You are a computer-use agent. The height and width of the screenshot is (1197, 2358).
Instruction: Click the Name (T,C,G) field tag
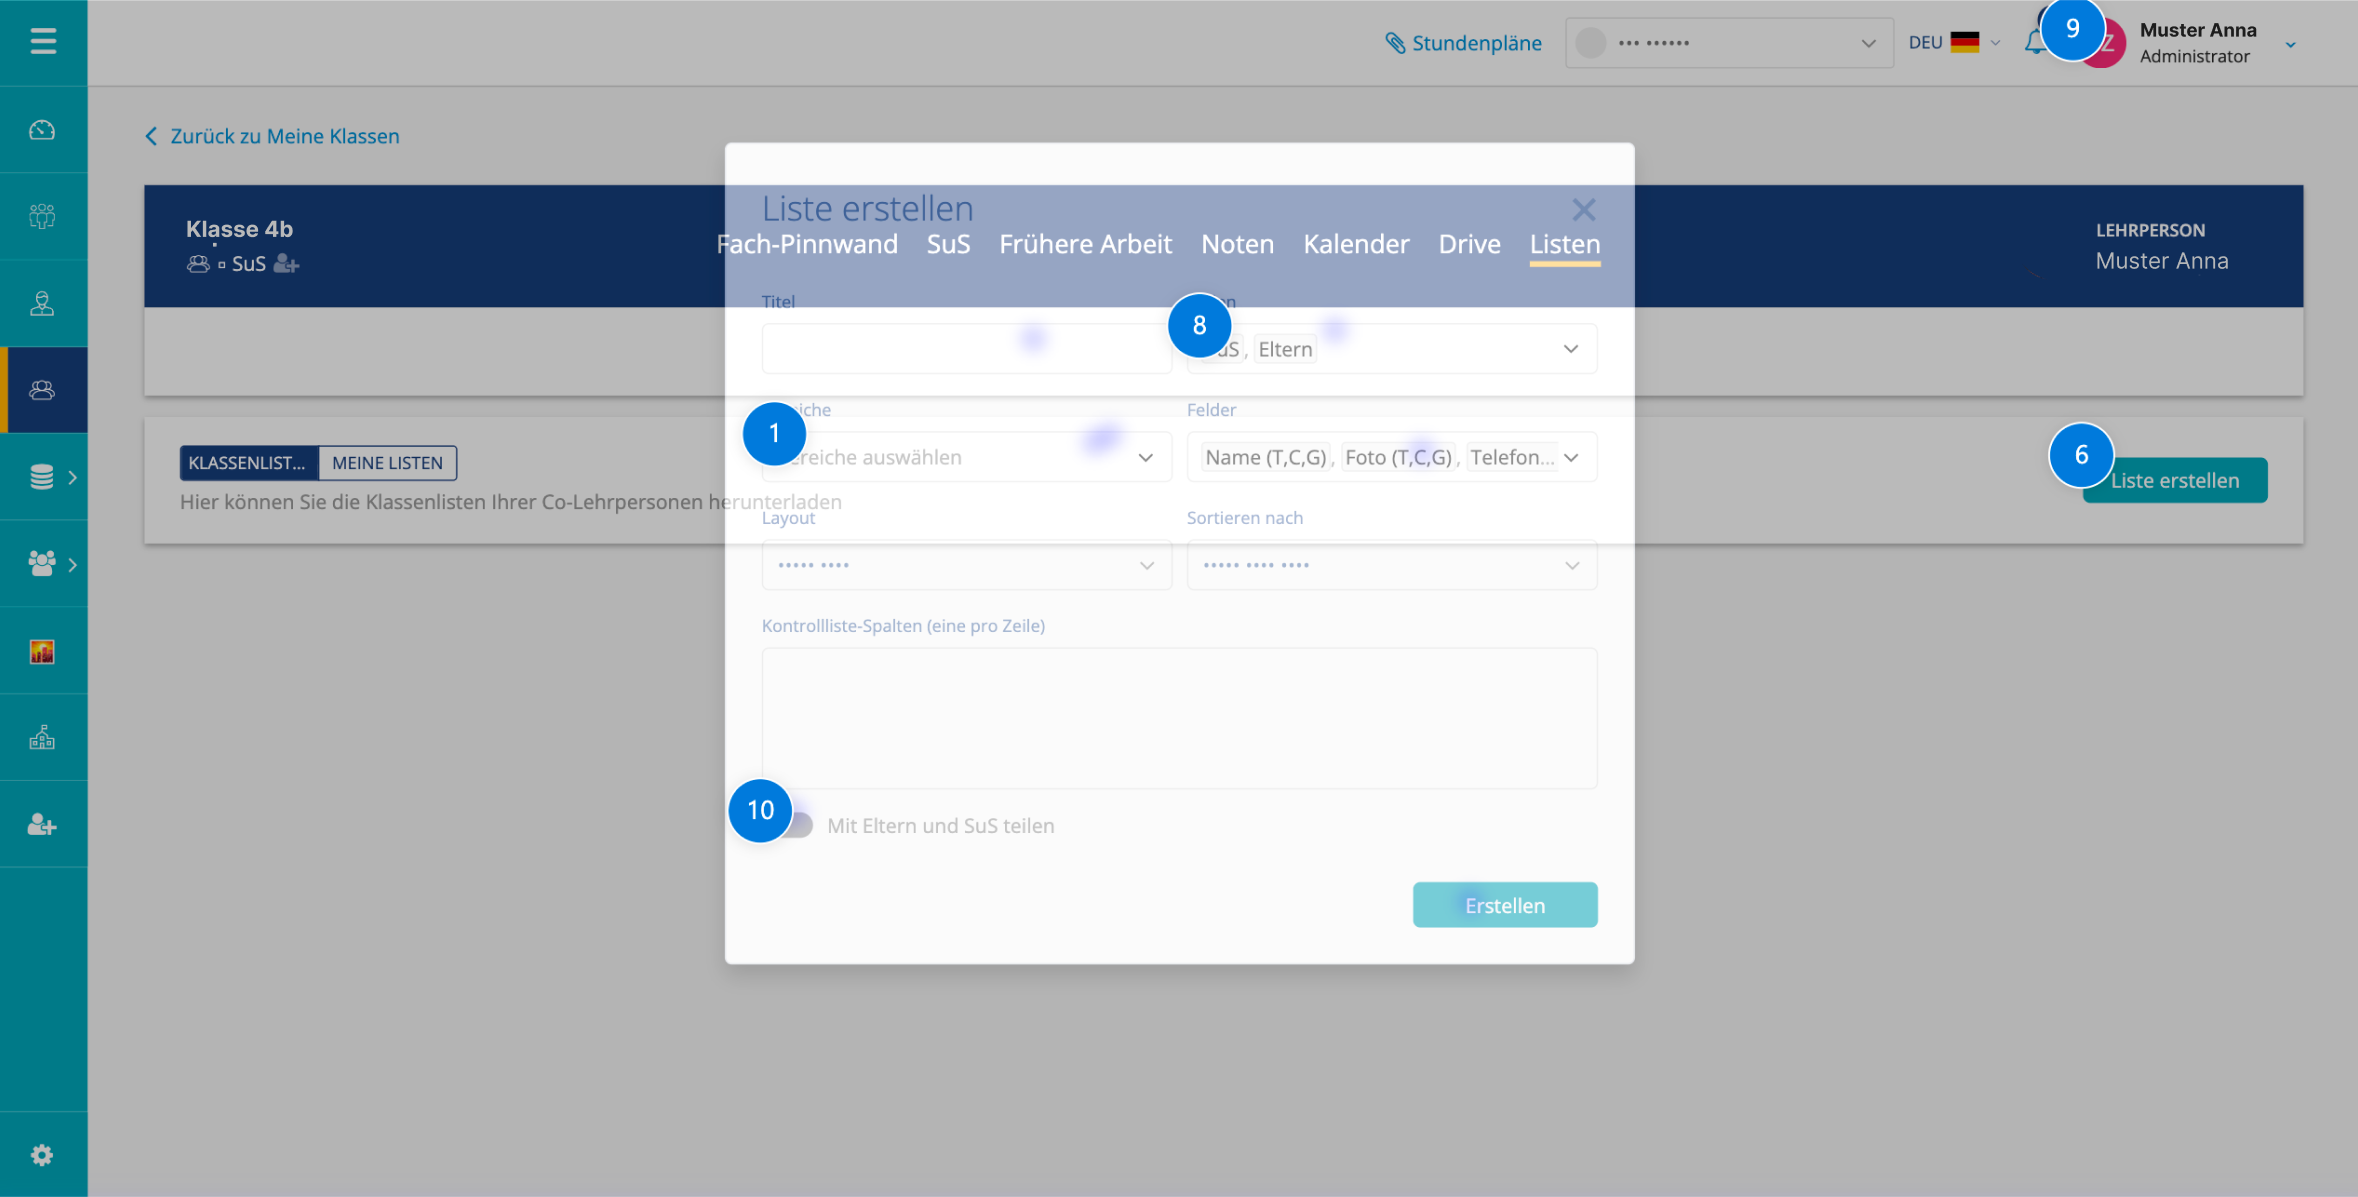coord(1266,457)
